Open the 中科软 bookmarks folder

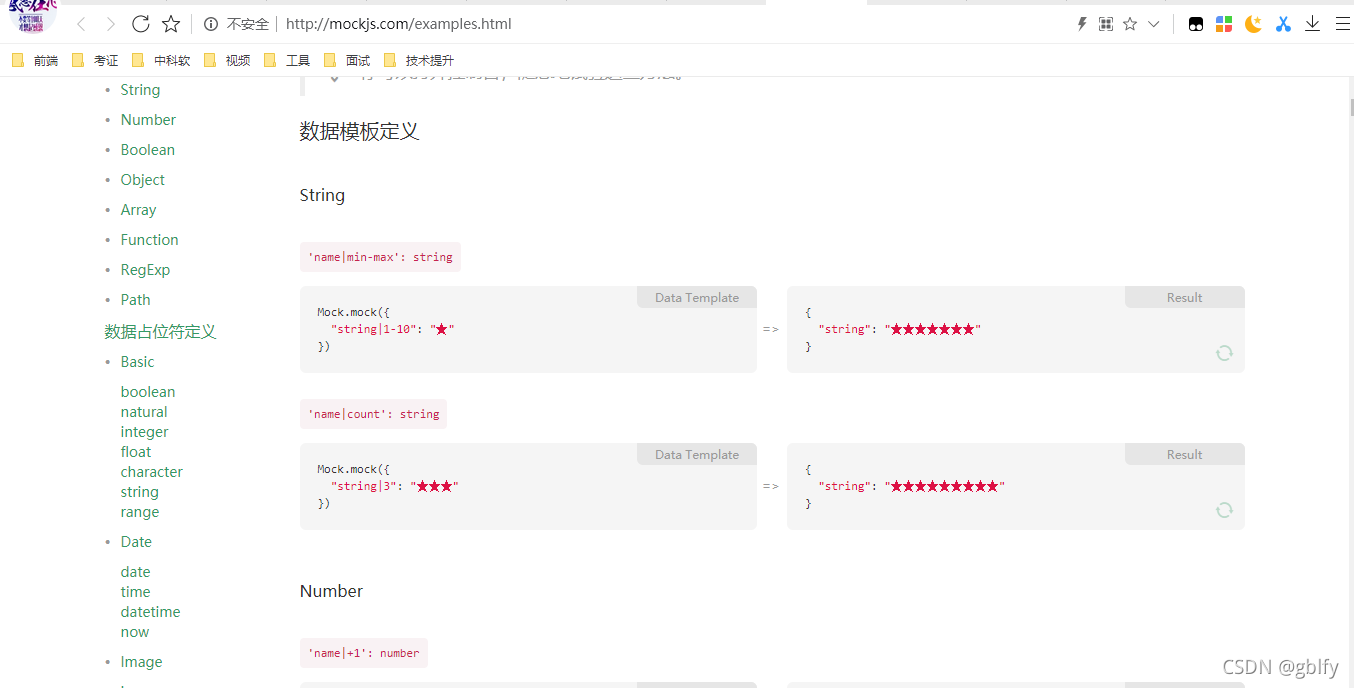pyautogui.click(x=161, y=60)
